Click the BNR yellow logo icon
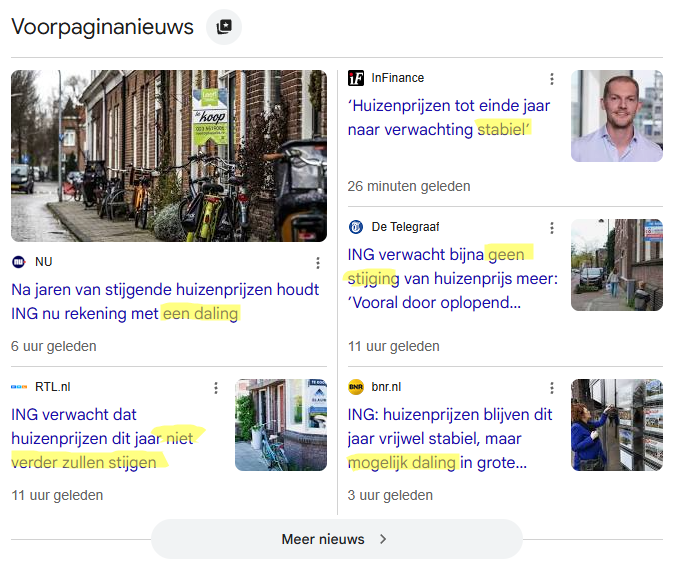 pos(356,387)
